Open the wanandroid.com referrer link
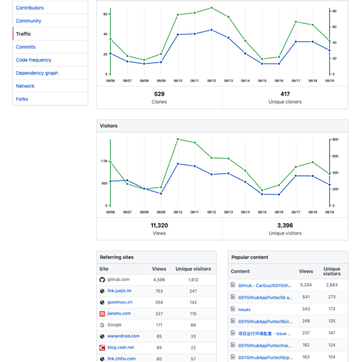This screenshot has height=362, width=362. 123,336
